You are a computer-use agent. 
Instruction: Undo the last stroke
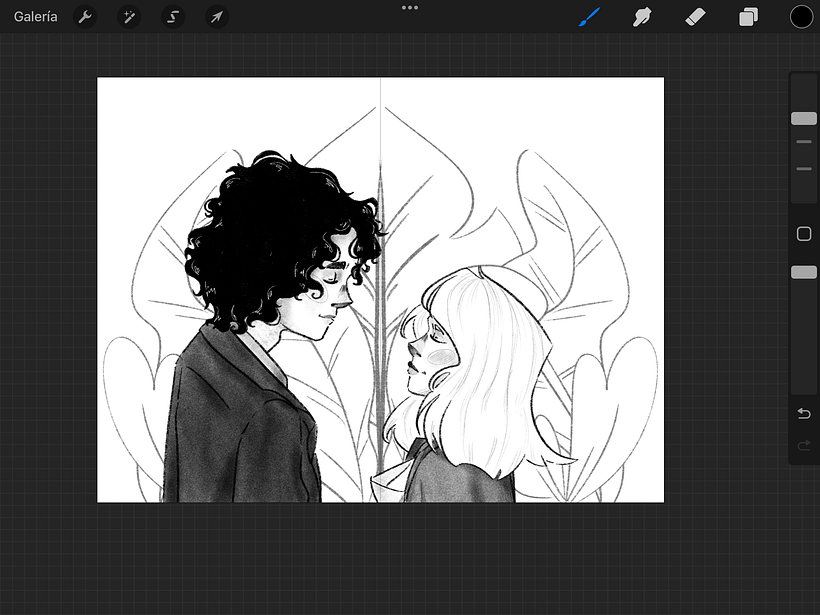click(x=804, y=414)
